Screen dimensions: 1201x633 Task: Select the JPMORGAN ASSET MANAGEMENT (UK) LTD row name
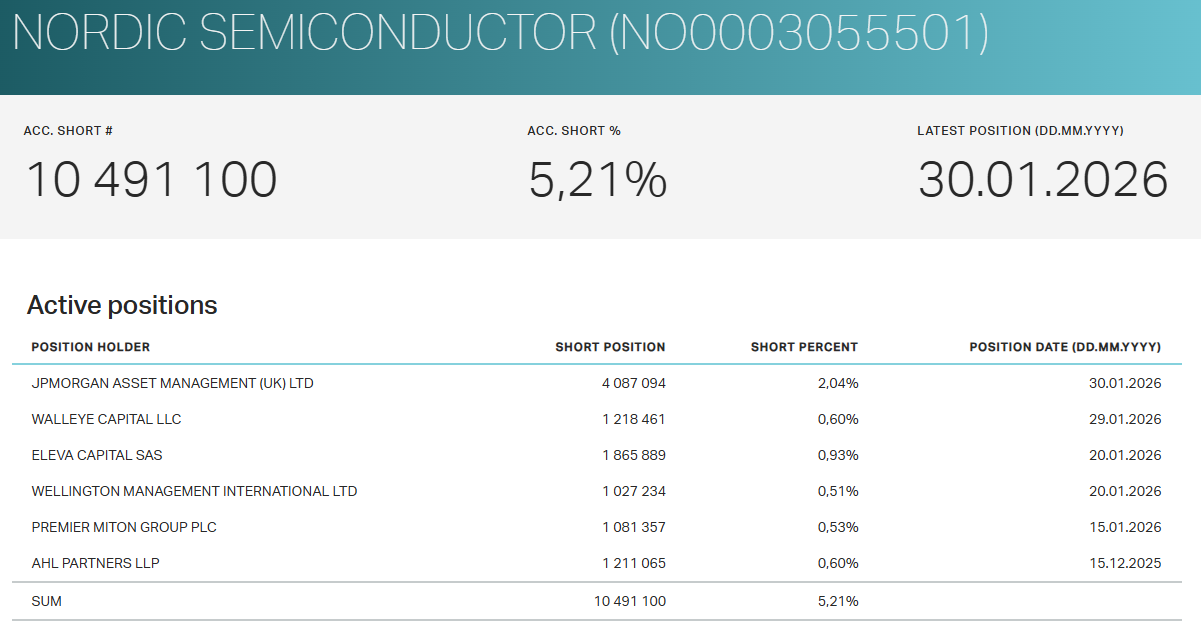coord(172,383)
